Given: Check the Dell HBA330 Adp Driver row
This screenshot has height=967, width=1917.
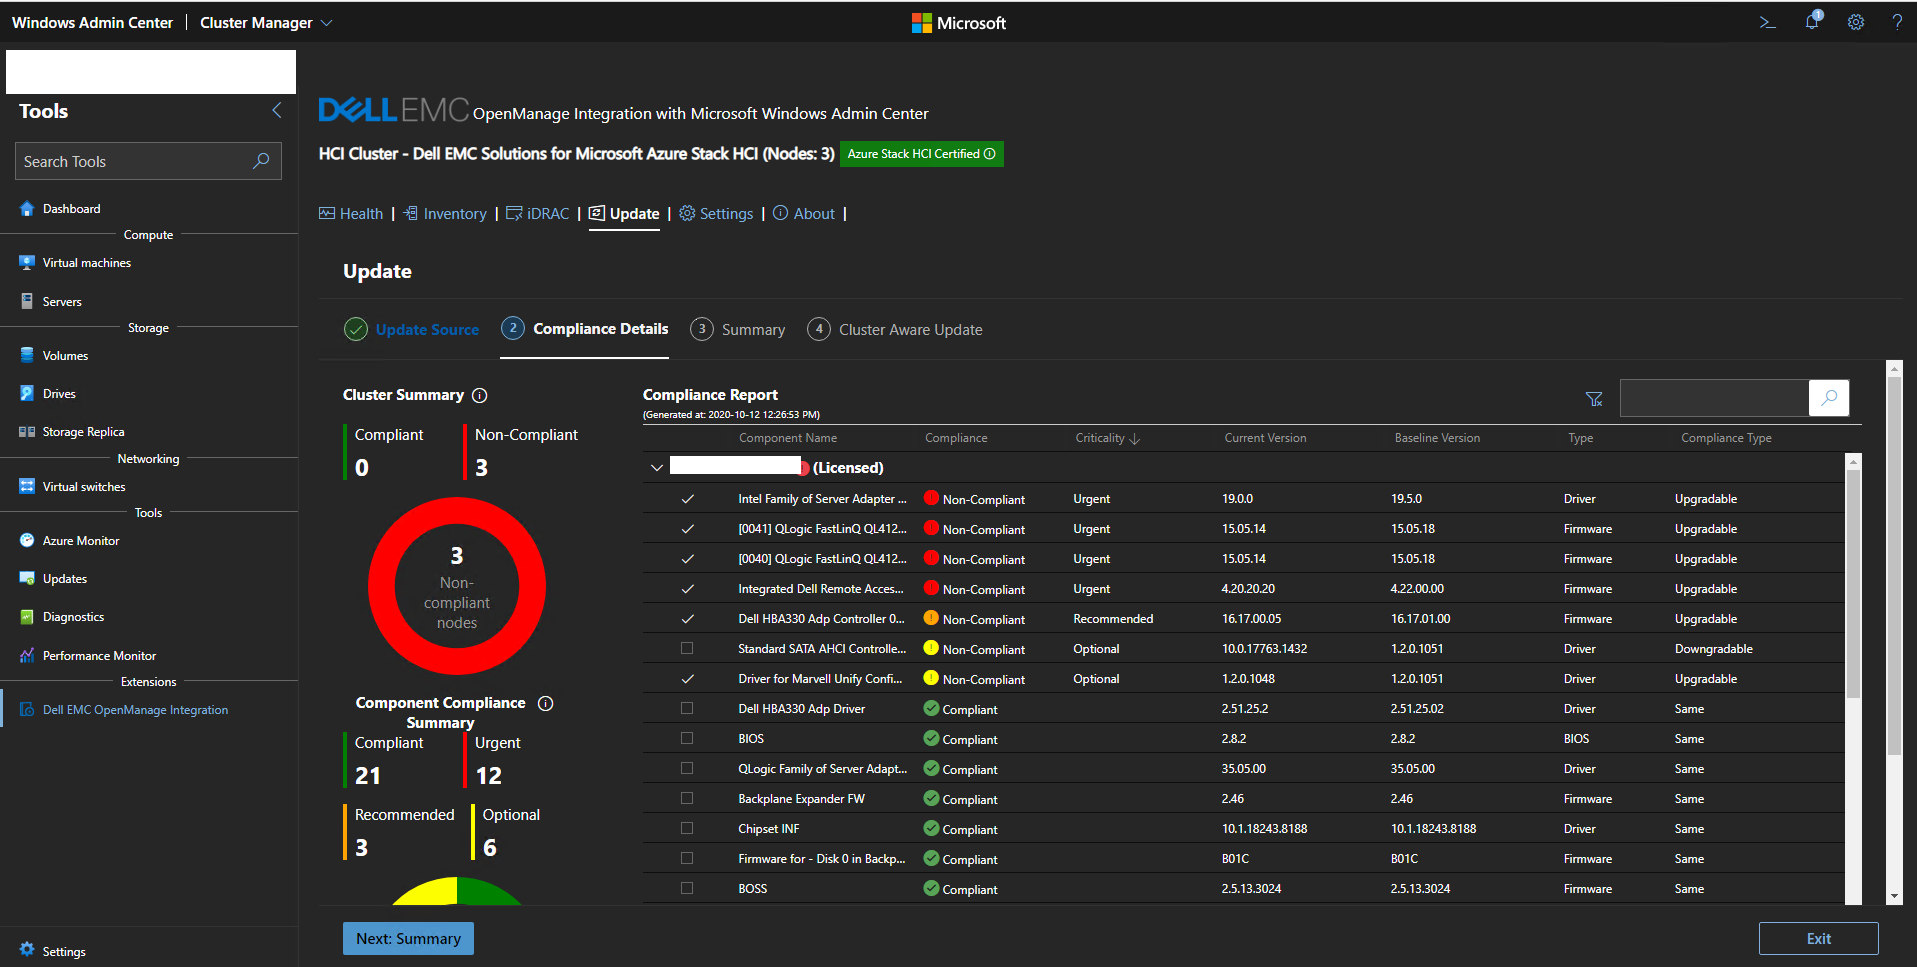Looking at the screenshot, I should point(687,709).
